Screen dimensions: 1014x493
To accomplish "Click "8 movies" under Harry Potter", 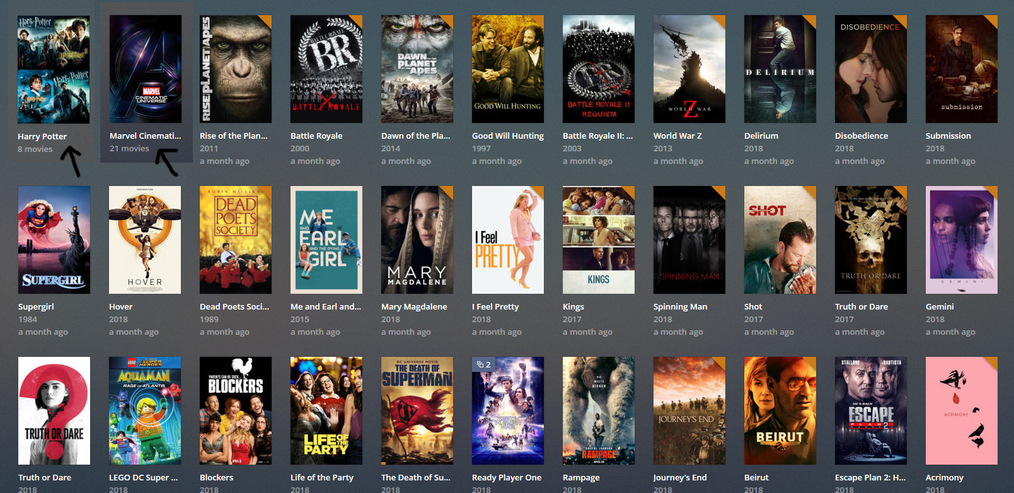I will tap(36, 149).
